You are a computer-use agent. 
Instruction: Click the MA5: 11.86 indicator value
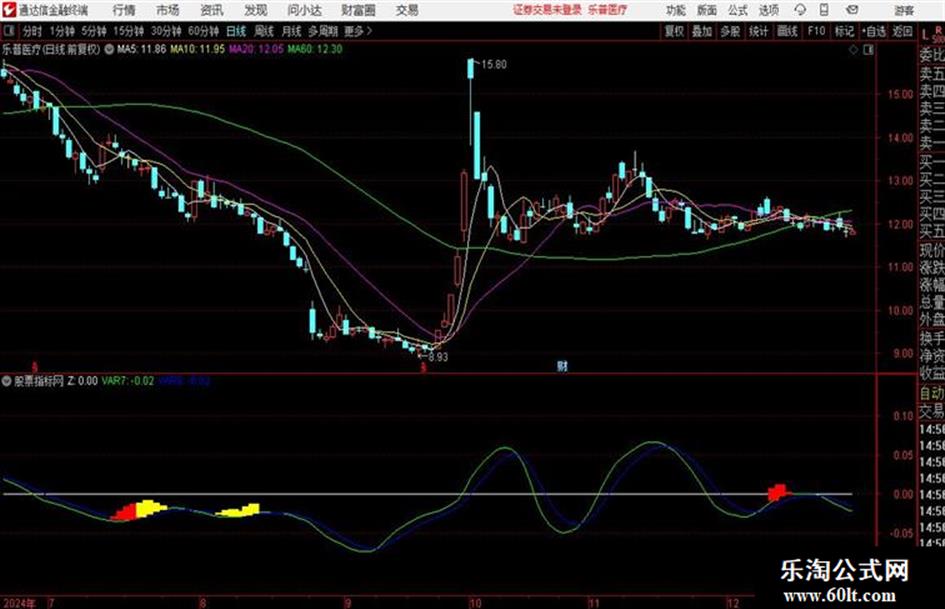tap(141, 49)
